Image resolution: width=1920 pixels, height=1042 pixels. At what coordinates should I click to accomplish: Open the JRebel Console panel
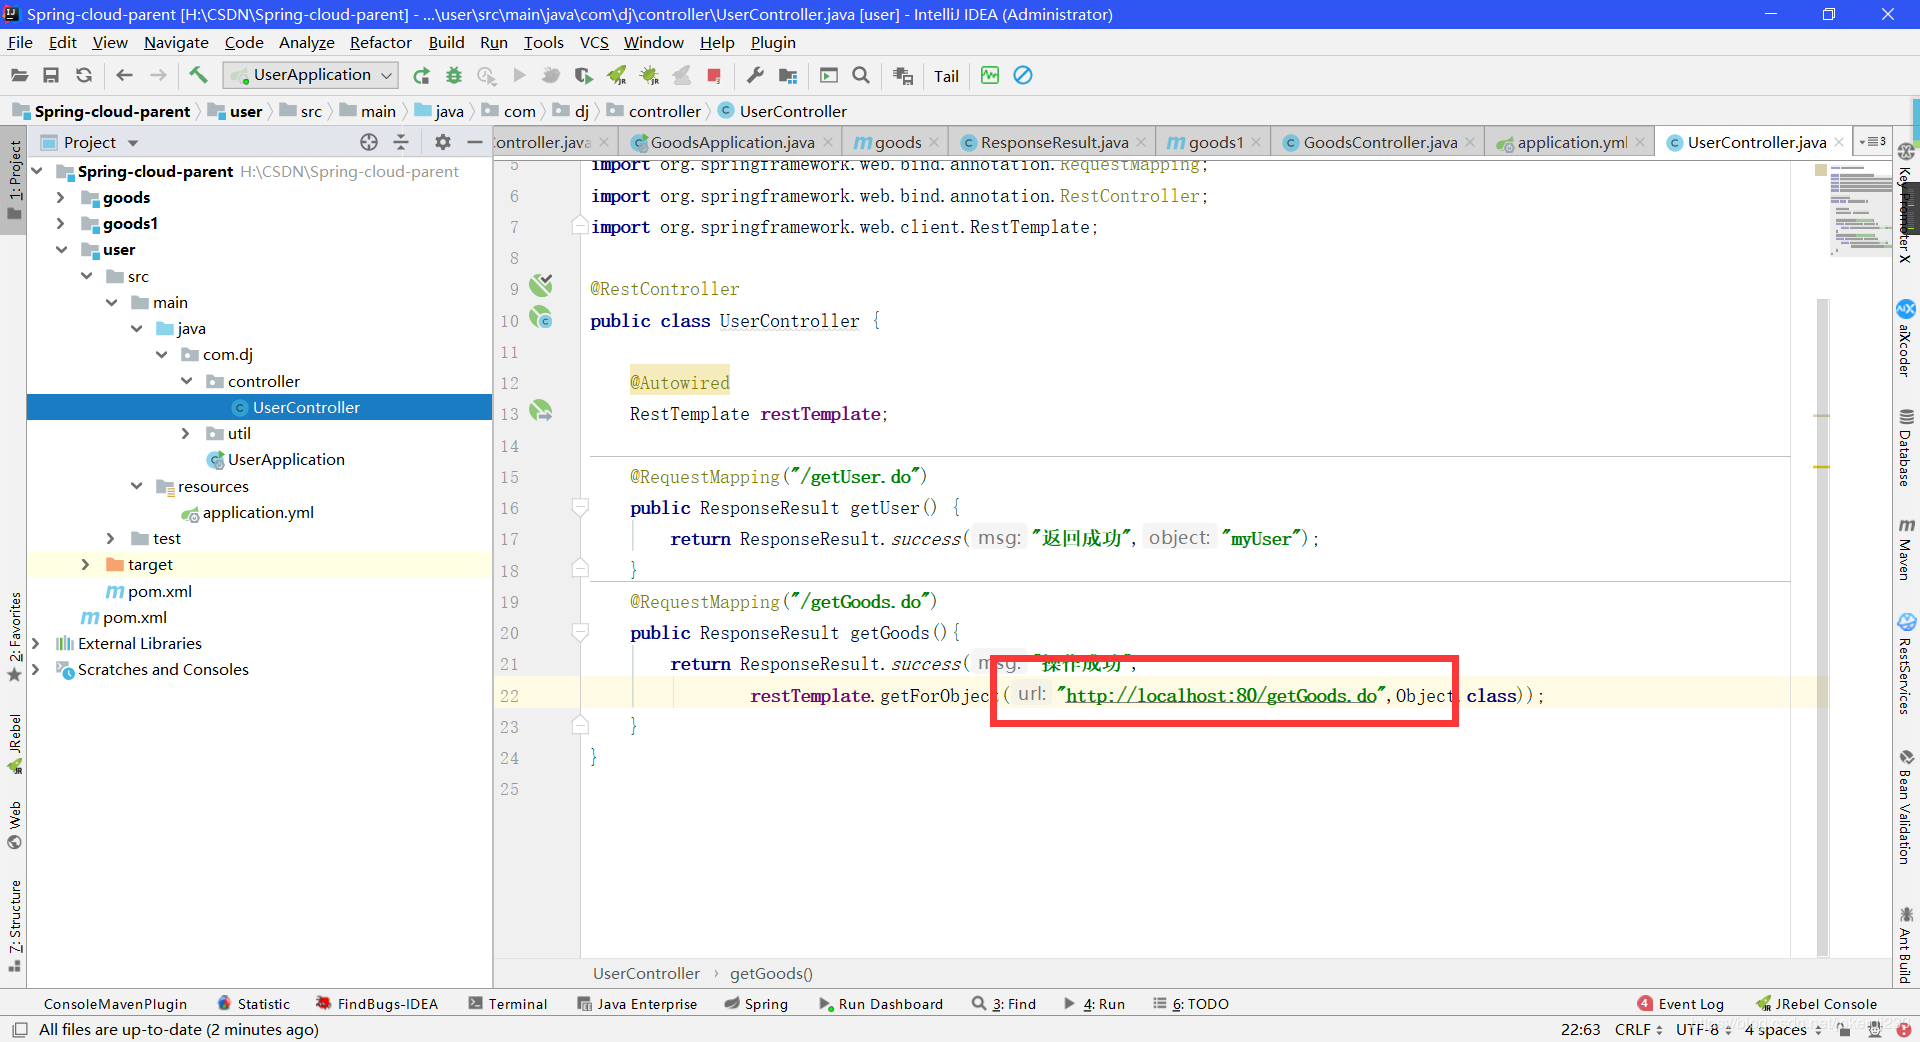pos(1816,1004)
